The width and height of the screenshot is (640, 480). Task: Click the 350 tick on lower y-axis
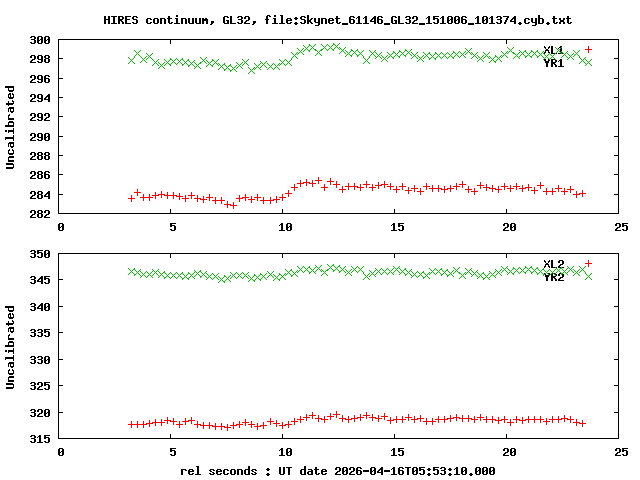40,254
